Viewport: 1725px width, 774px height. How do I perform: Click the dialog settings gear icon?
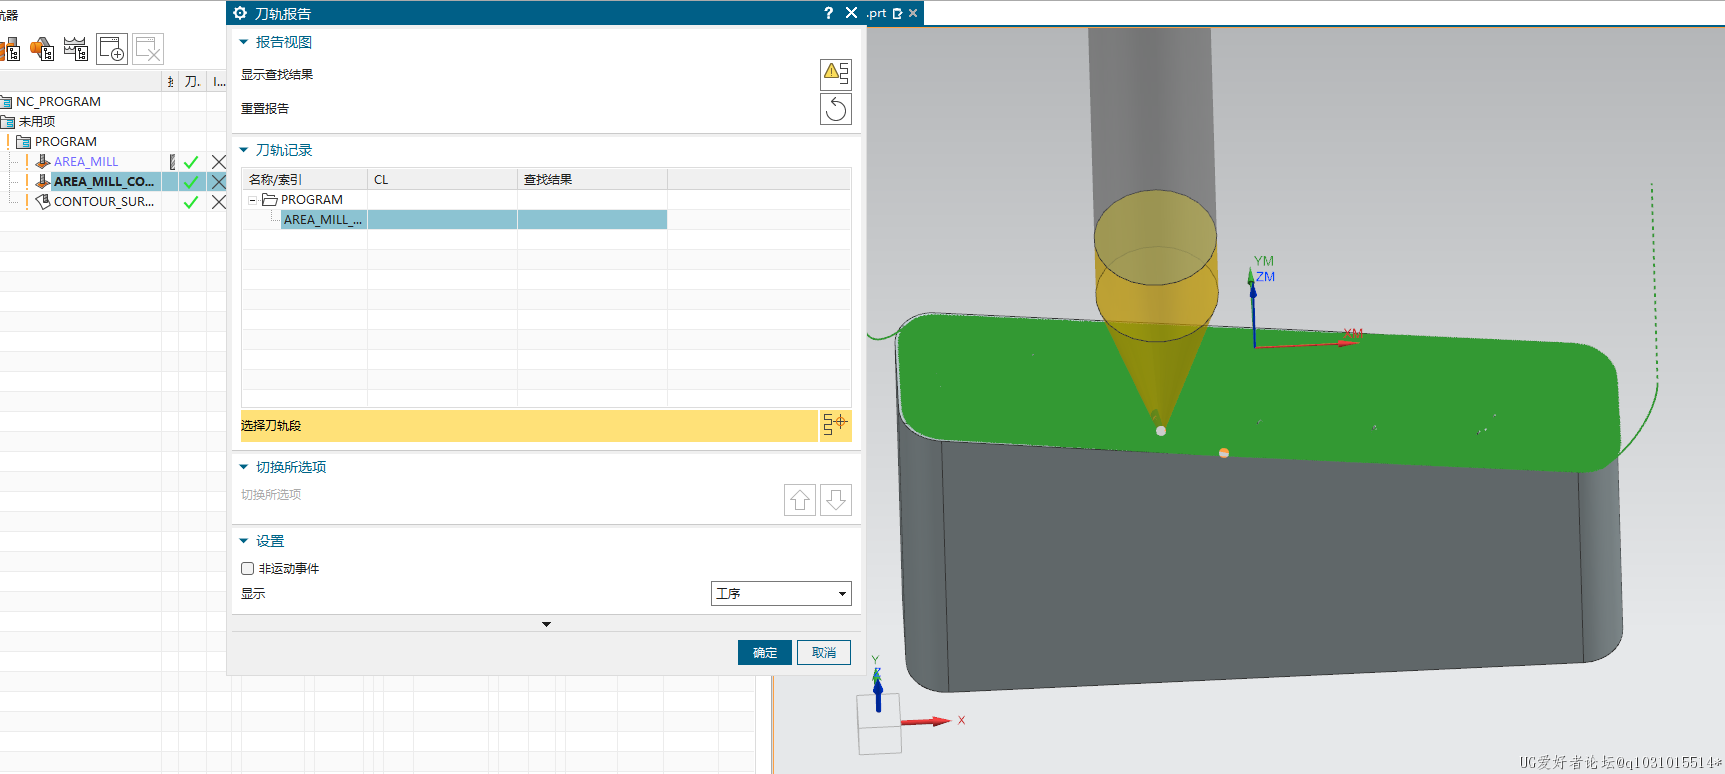click(240, 13)
